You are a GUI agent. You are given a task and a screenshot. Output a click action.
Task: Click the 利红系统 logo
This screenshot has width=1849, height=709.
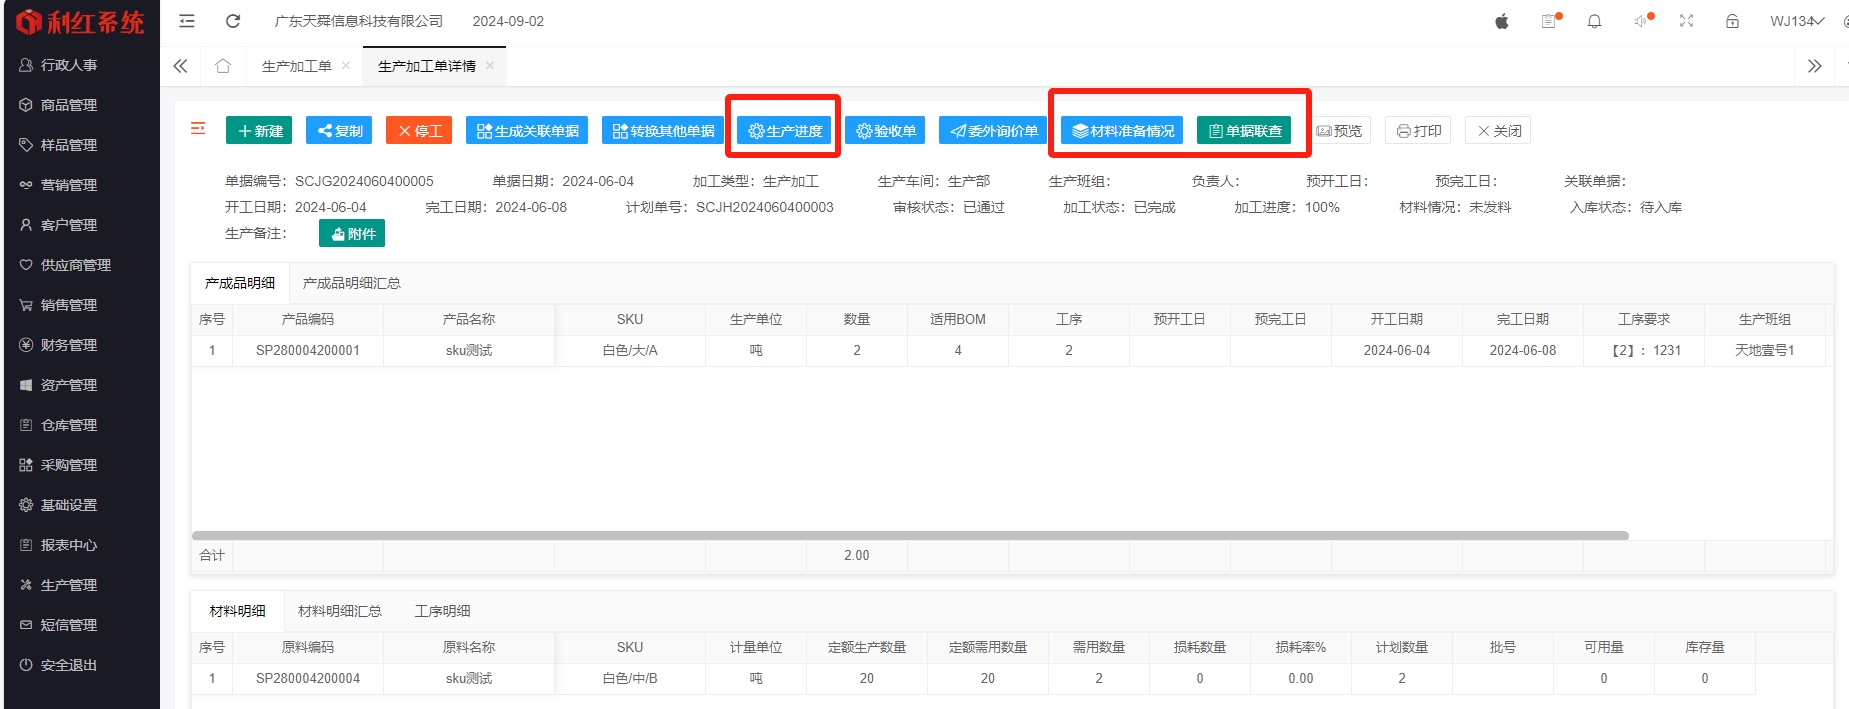click(81, 22)
